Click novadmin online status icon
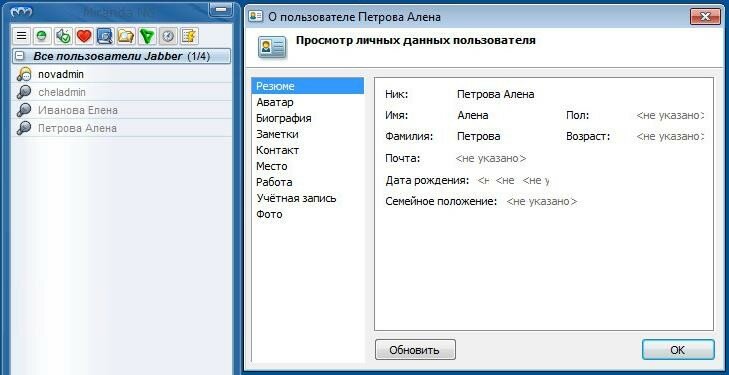This screenshot has width=729, height=375. pyautogui.click(x=23, y=74)
